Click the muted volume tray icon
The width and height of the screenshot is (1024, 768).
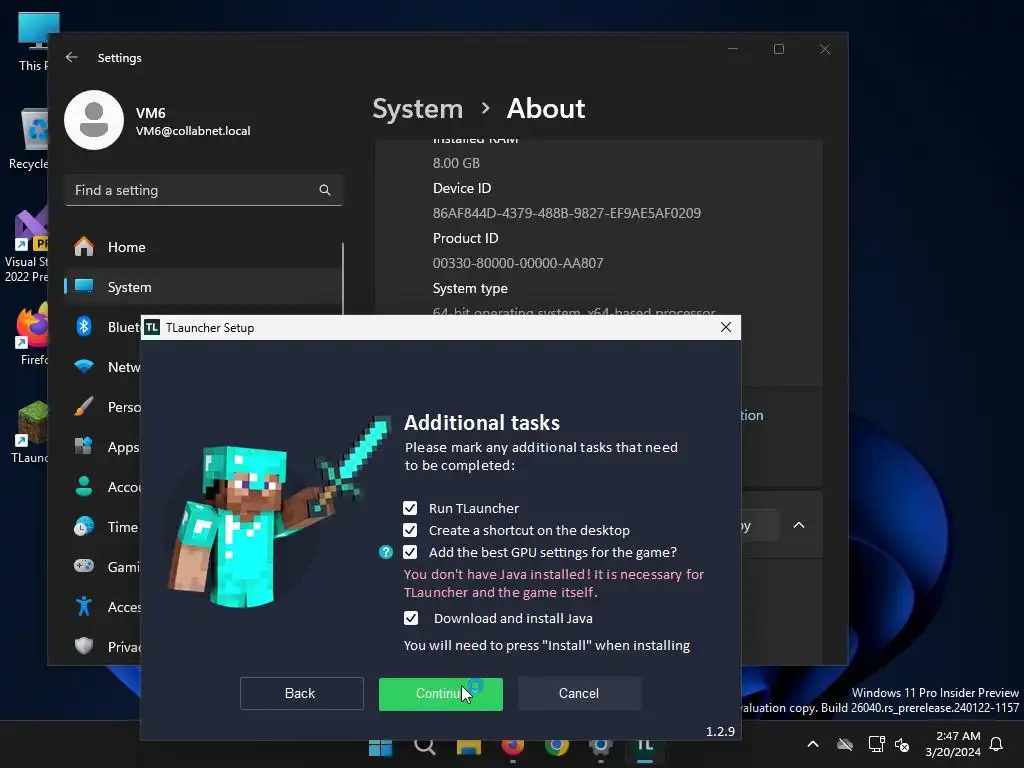pyautogui.click(x=903, y=744)
